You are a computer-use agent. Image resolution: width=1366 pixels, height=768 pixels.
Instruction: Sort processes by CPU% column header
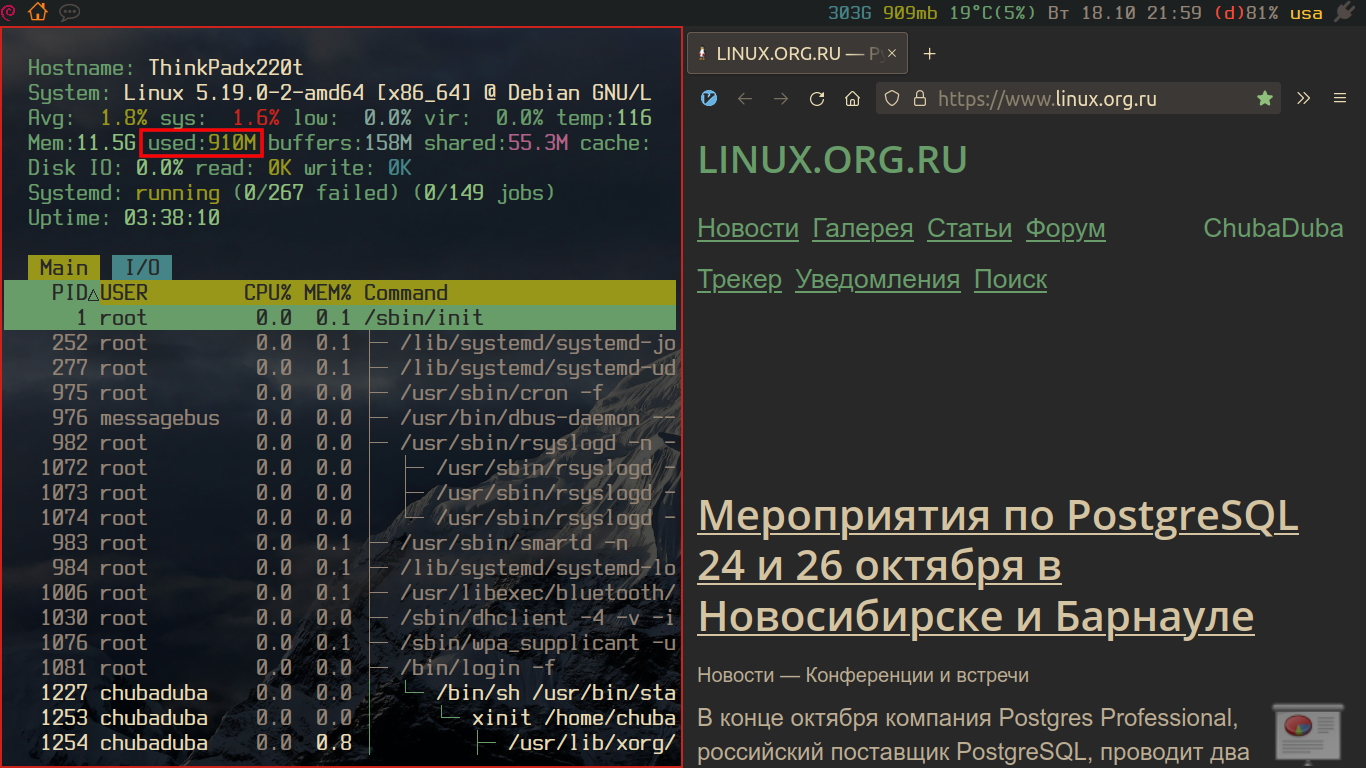click(268, 293)
